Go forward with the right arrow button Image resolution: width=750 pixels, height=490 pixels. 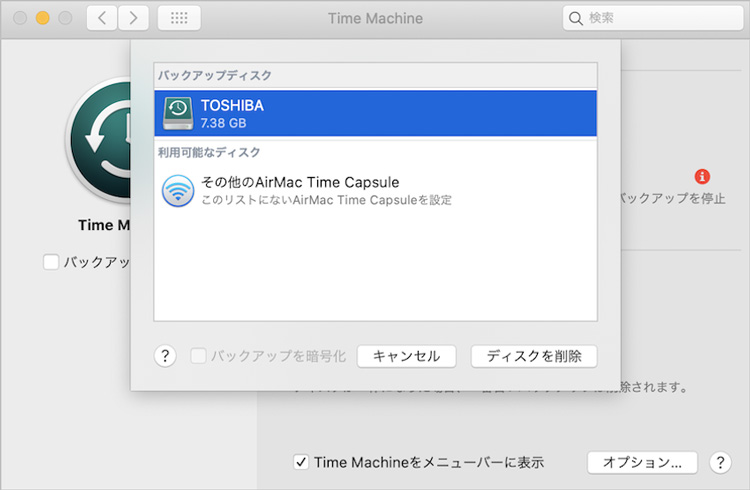(133, 18)
